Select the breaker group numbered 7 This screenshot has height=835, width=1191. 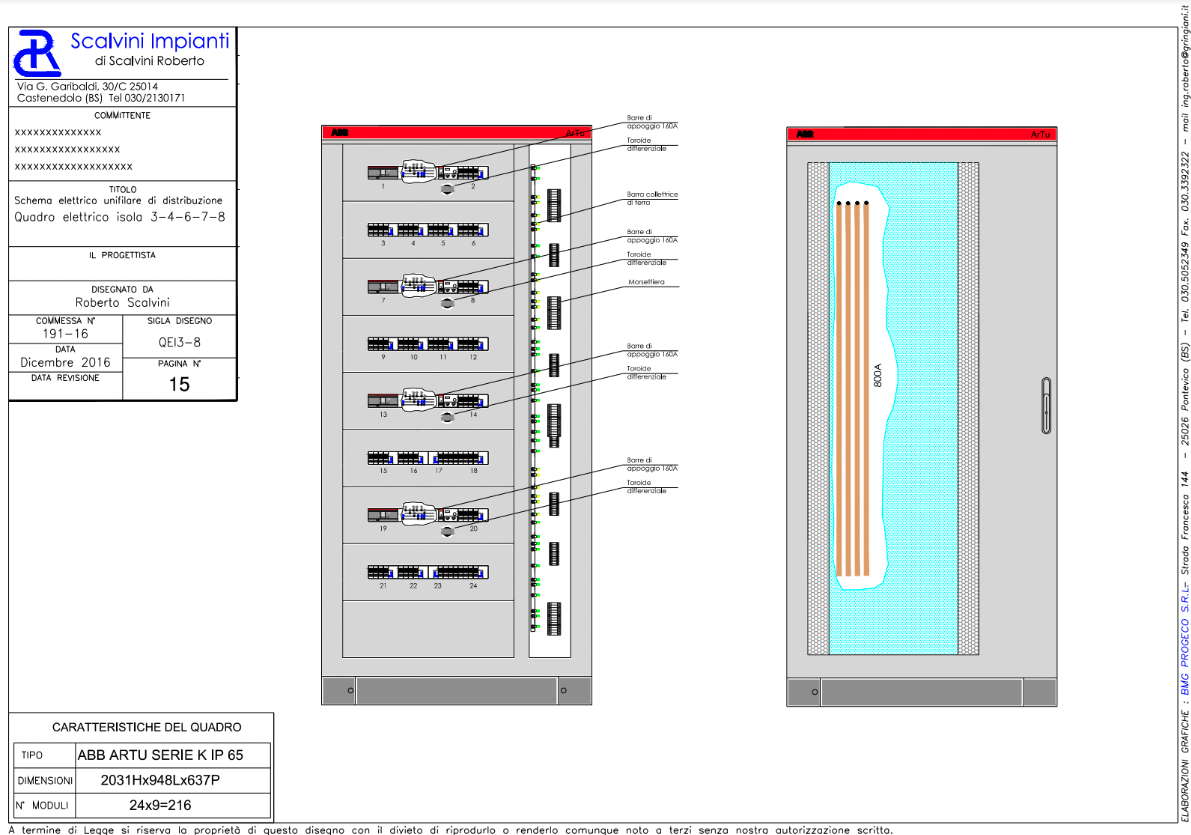[x=383, y=287]
